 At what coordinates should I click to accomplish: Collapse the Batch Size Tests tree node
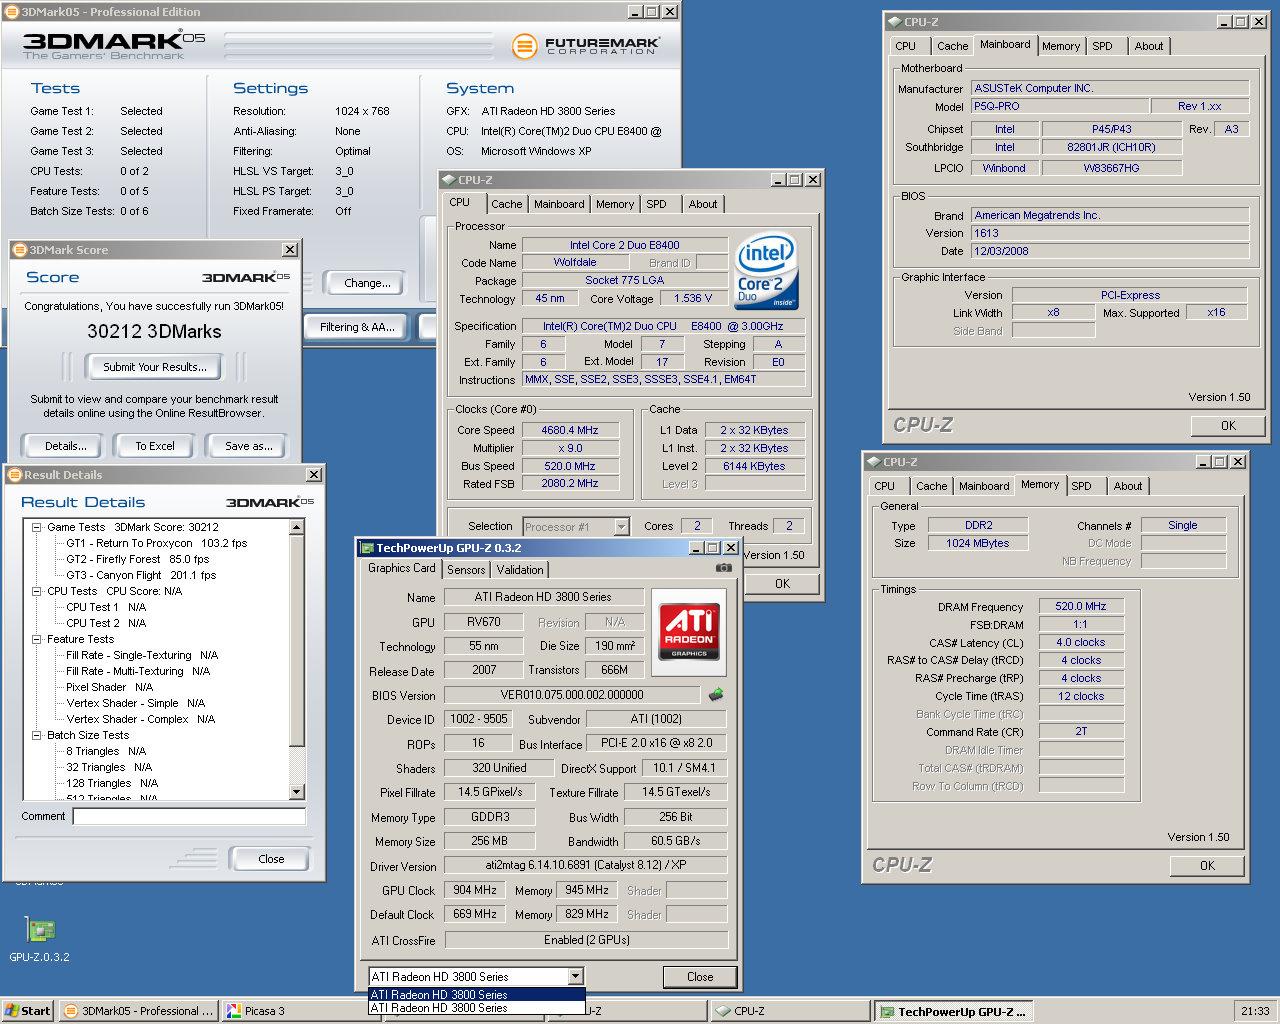point(36,735)
